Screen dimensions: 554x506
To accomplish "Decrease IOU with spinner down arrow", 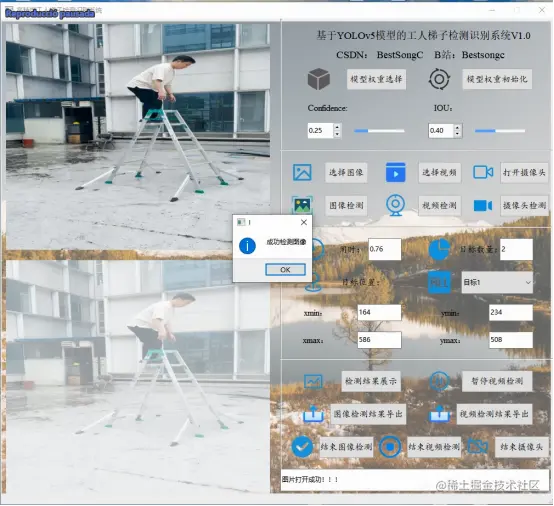I will pos(458,134).
